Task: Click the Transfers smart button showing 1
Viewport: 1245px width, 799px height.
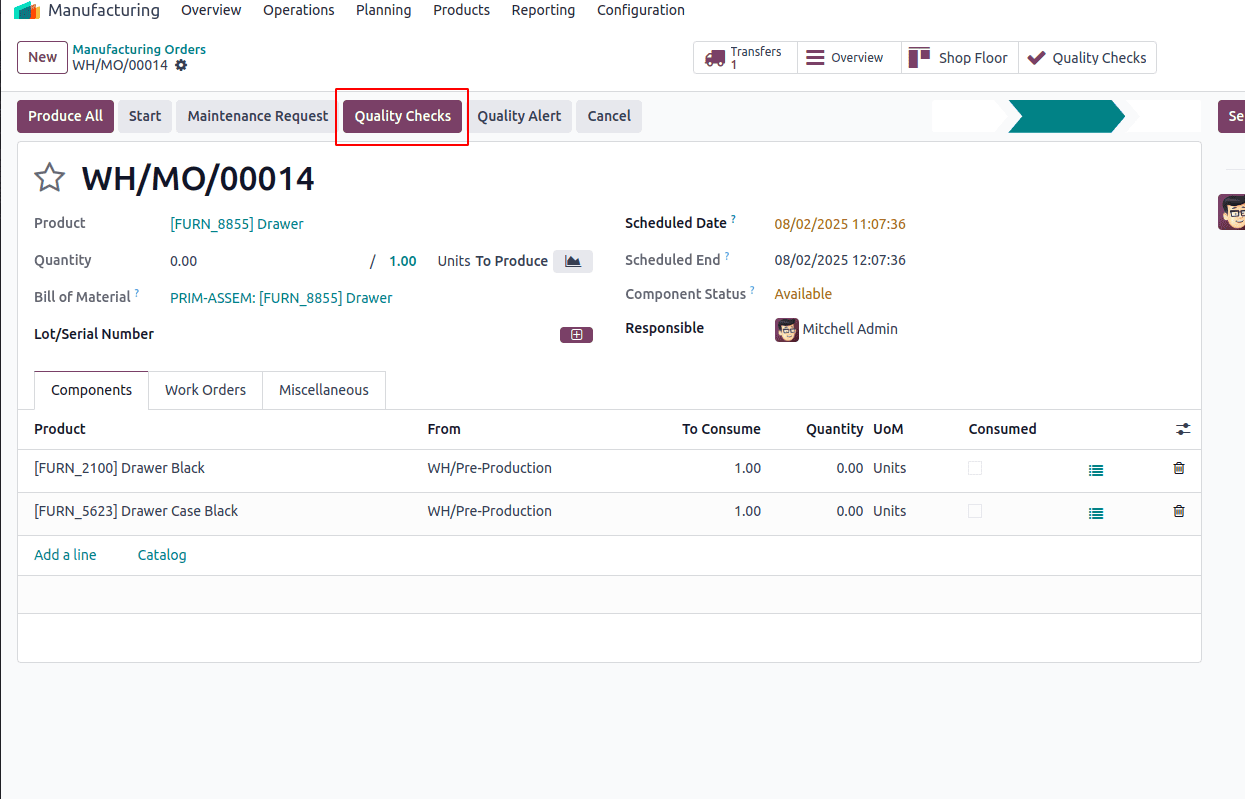Action: 744,57
